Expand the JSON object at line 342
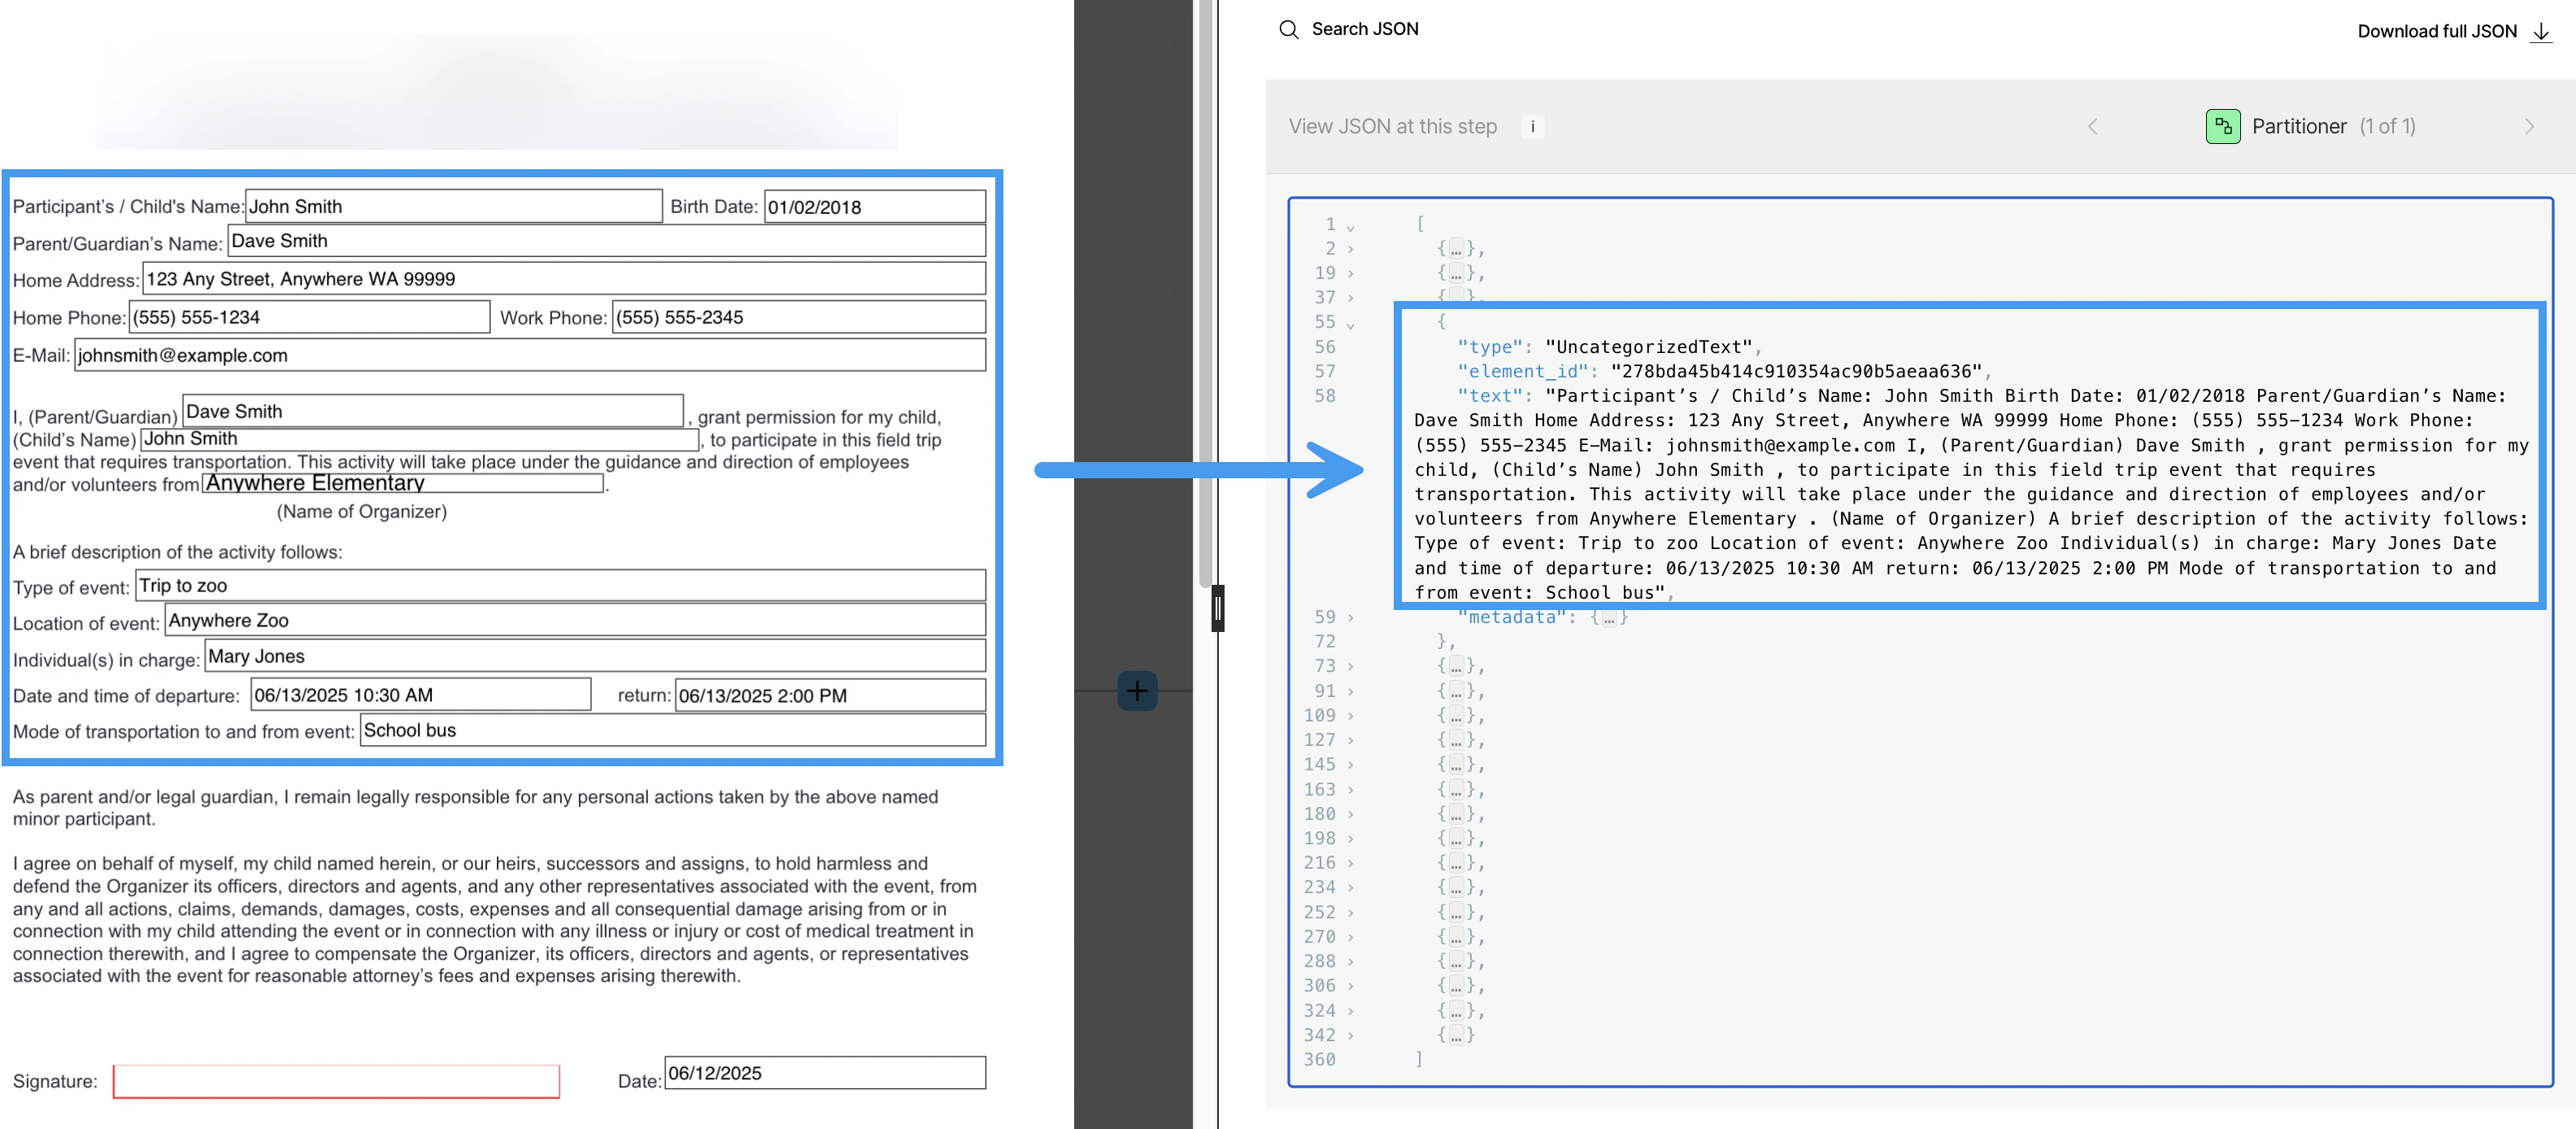Screen dimensions: 2576x1129 (x=1350, y=1036)
